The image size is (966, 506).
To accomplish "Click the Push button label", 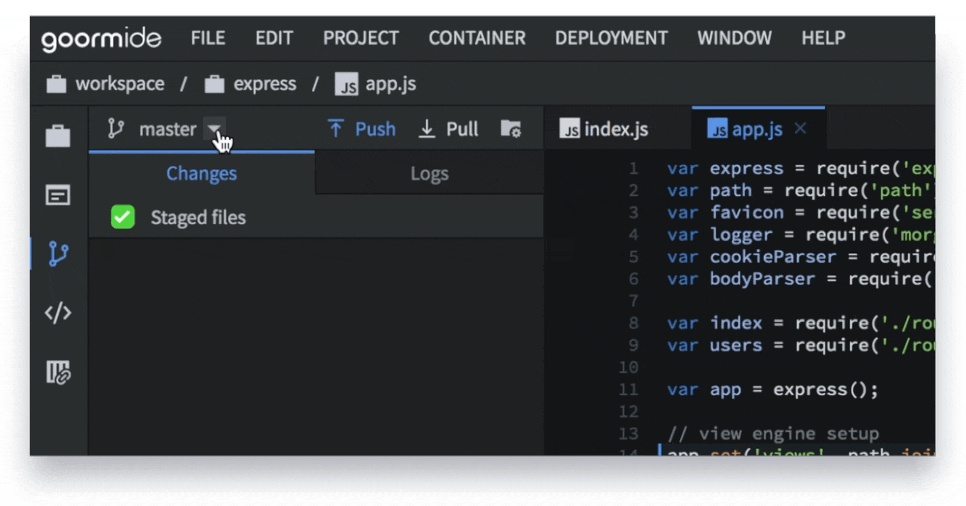I will click(x=375, y=129).
